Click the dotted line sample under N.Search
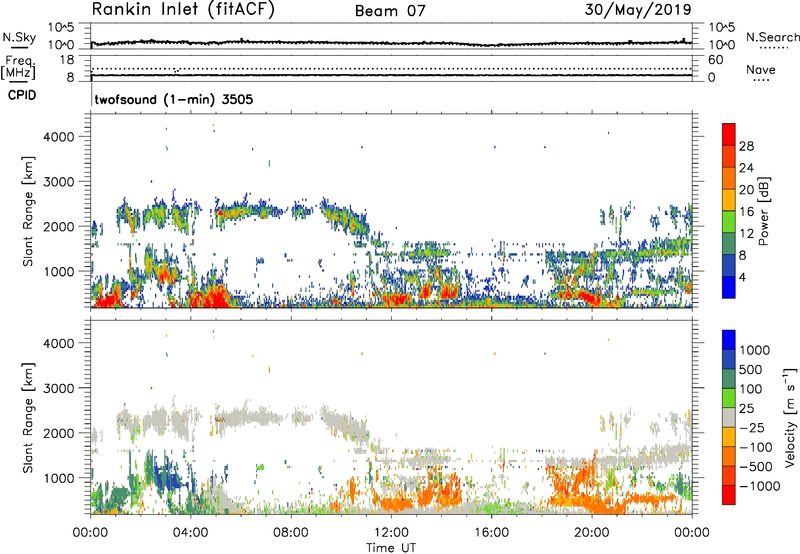The width and height of the screenshot is (800, 554). (774, 48)
